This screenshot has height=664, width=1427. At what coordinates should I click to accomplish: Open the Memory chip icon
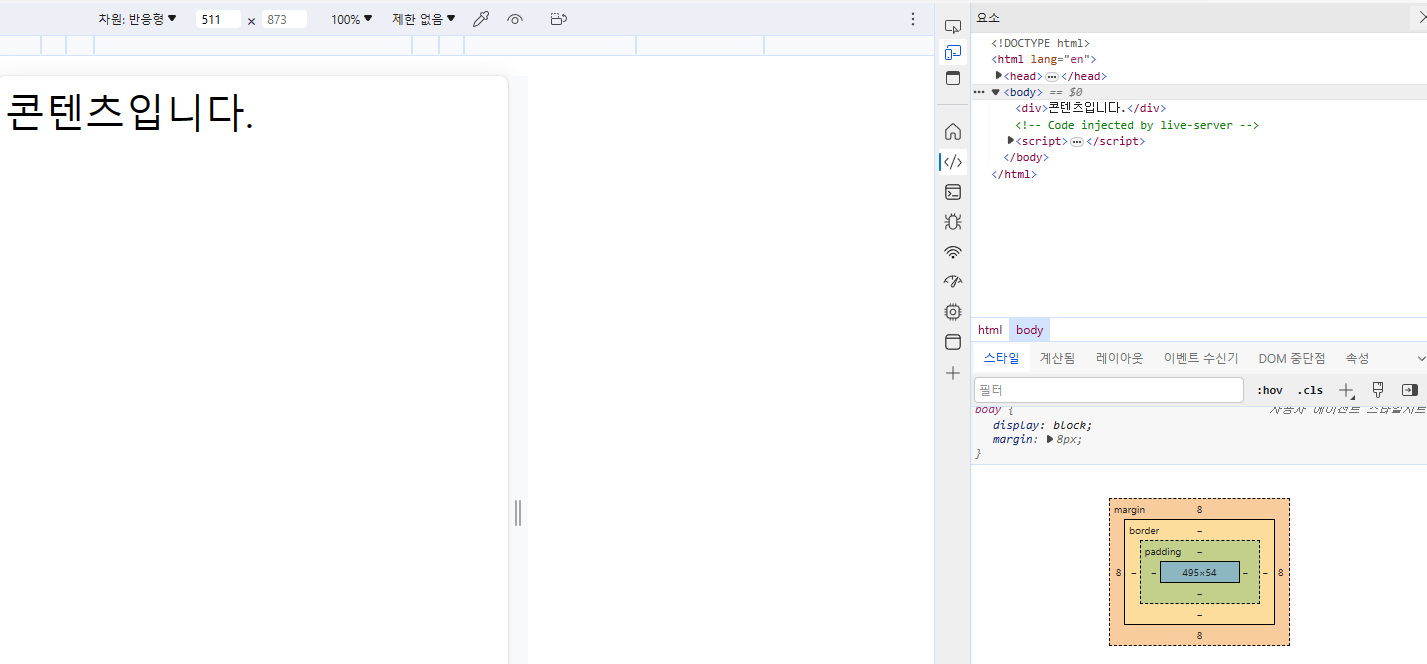pos(952,312)
